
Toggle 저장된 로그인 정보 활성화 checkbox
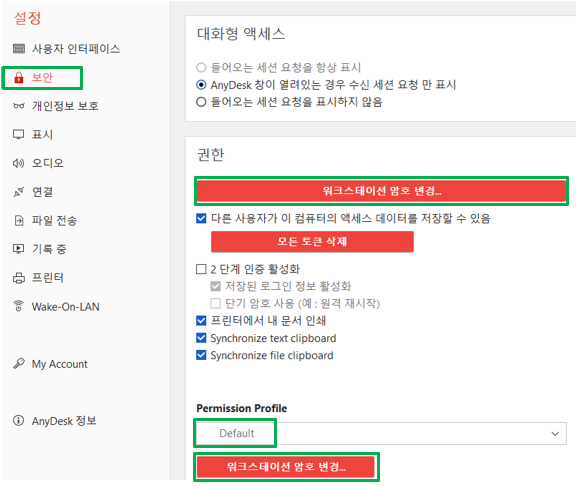pos(215,286)
